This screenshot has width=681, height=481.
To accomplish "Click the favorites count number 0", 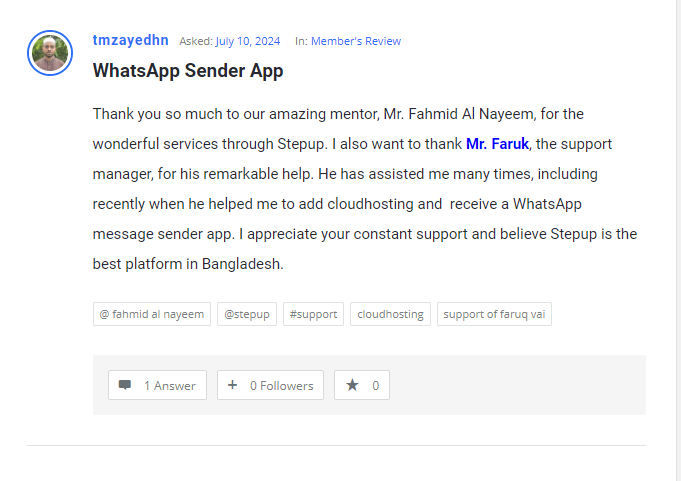I will 376,385.
